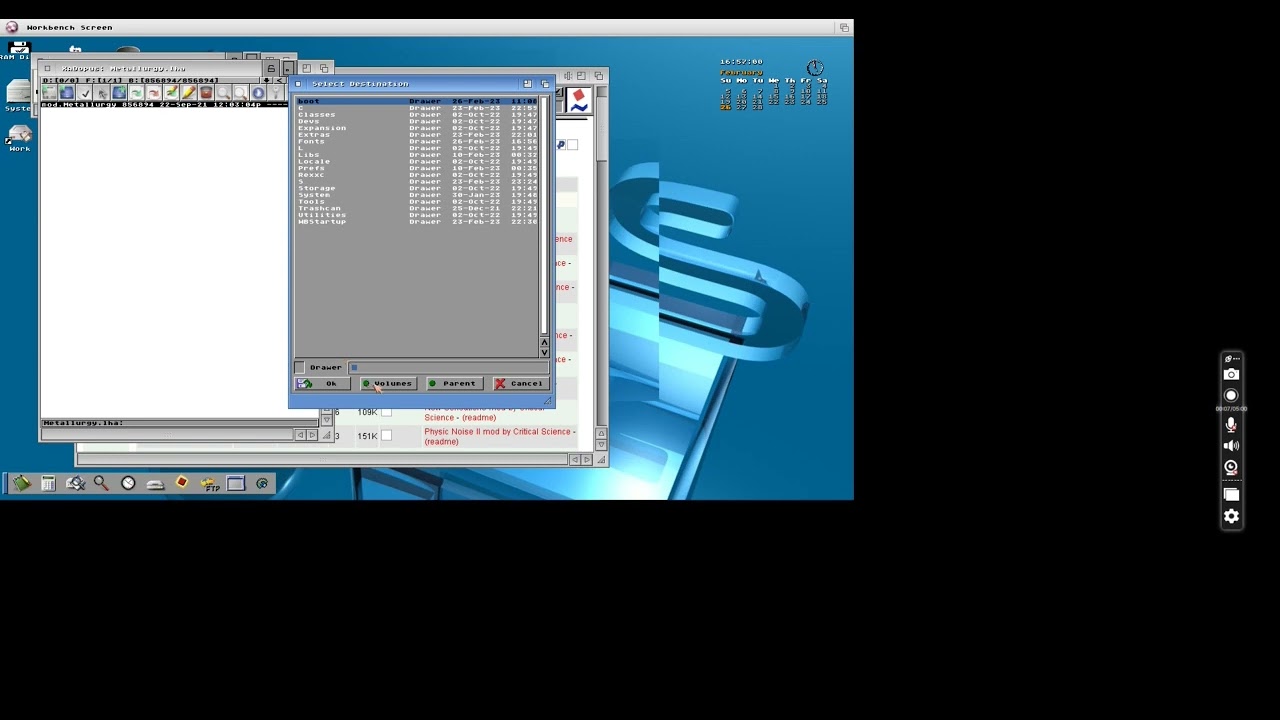Select the 'Fonts' drawer row

418,141
